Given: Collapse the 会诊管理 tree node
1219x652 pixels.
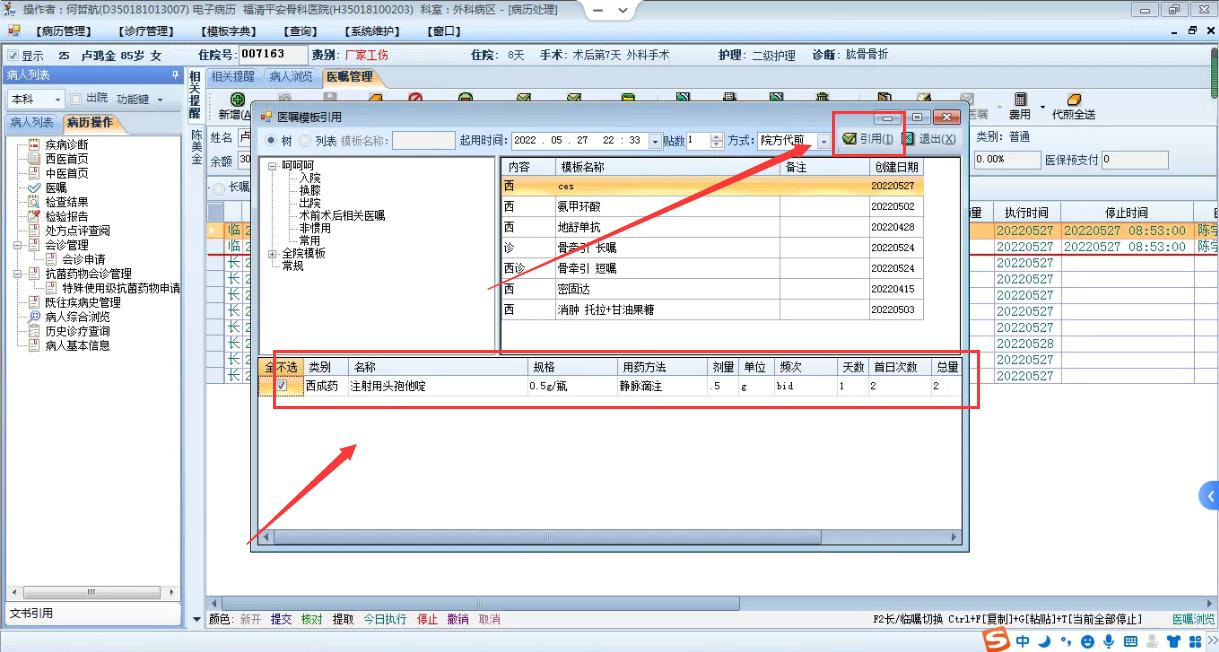Looking at the screenshot, I should (x=18, y=244).
